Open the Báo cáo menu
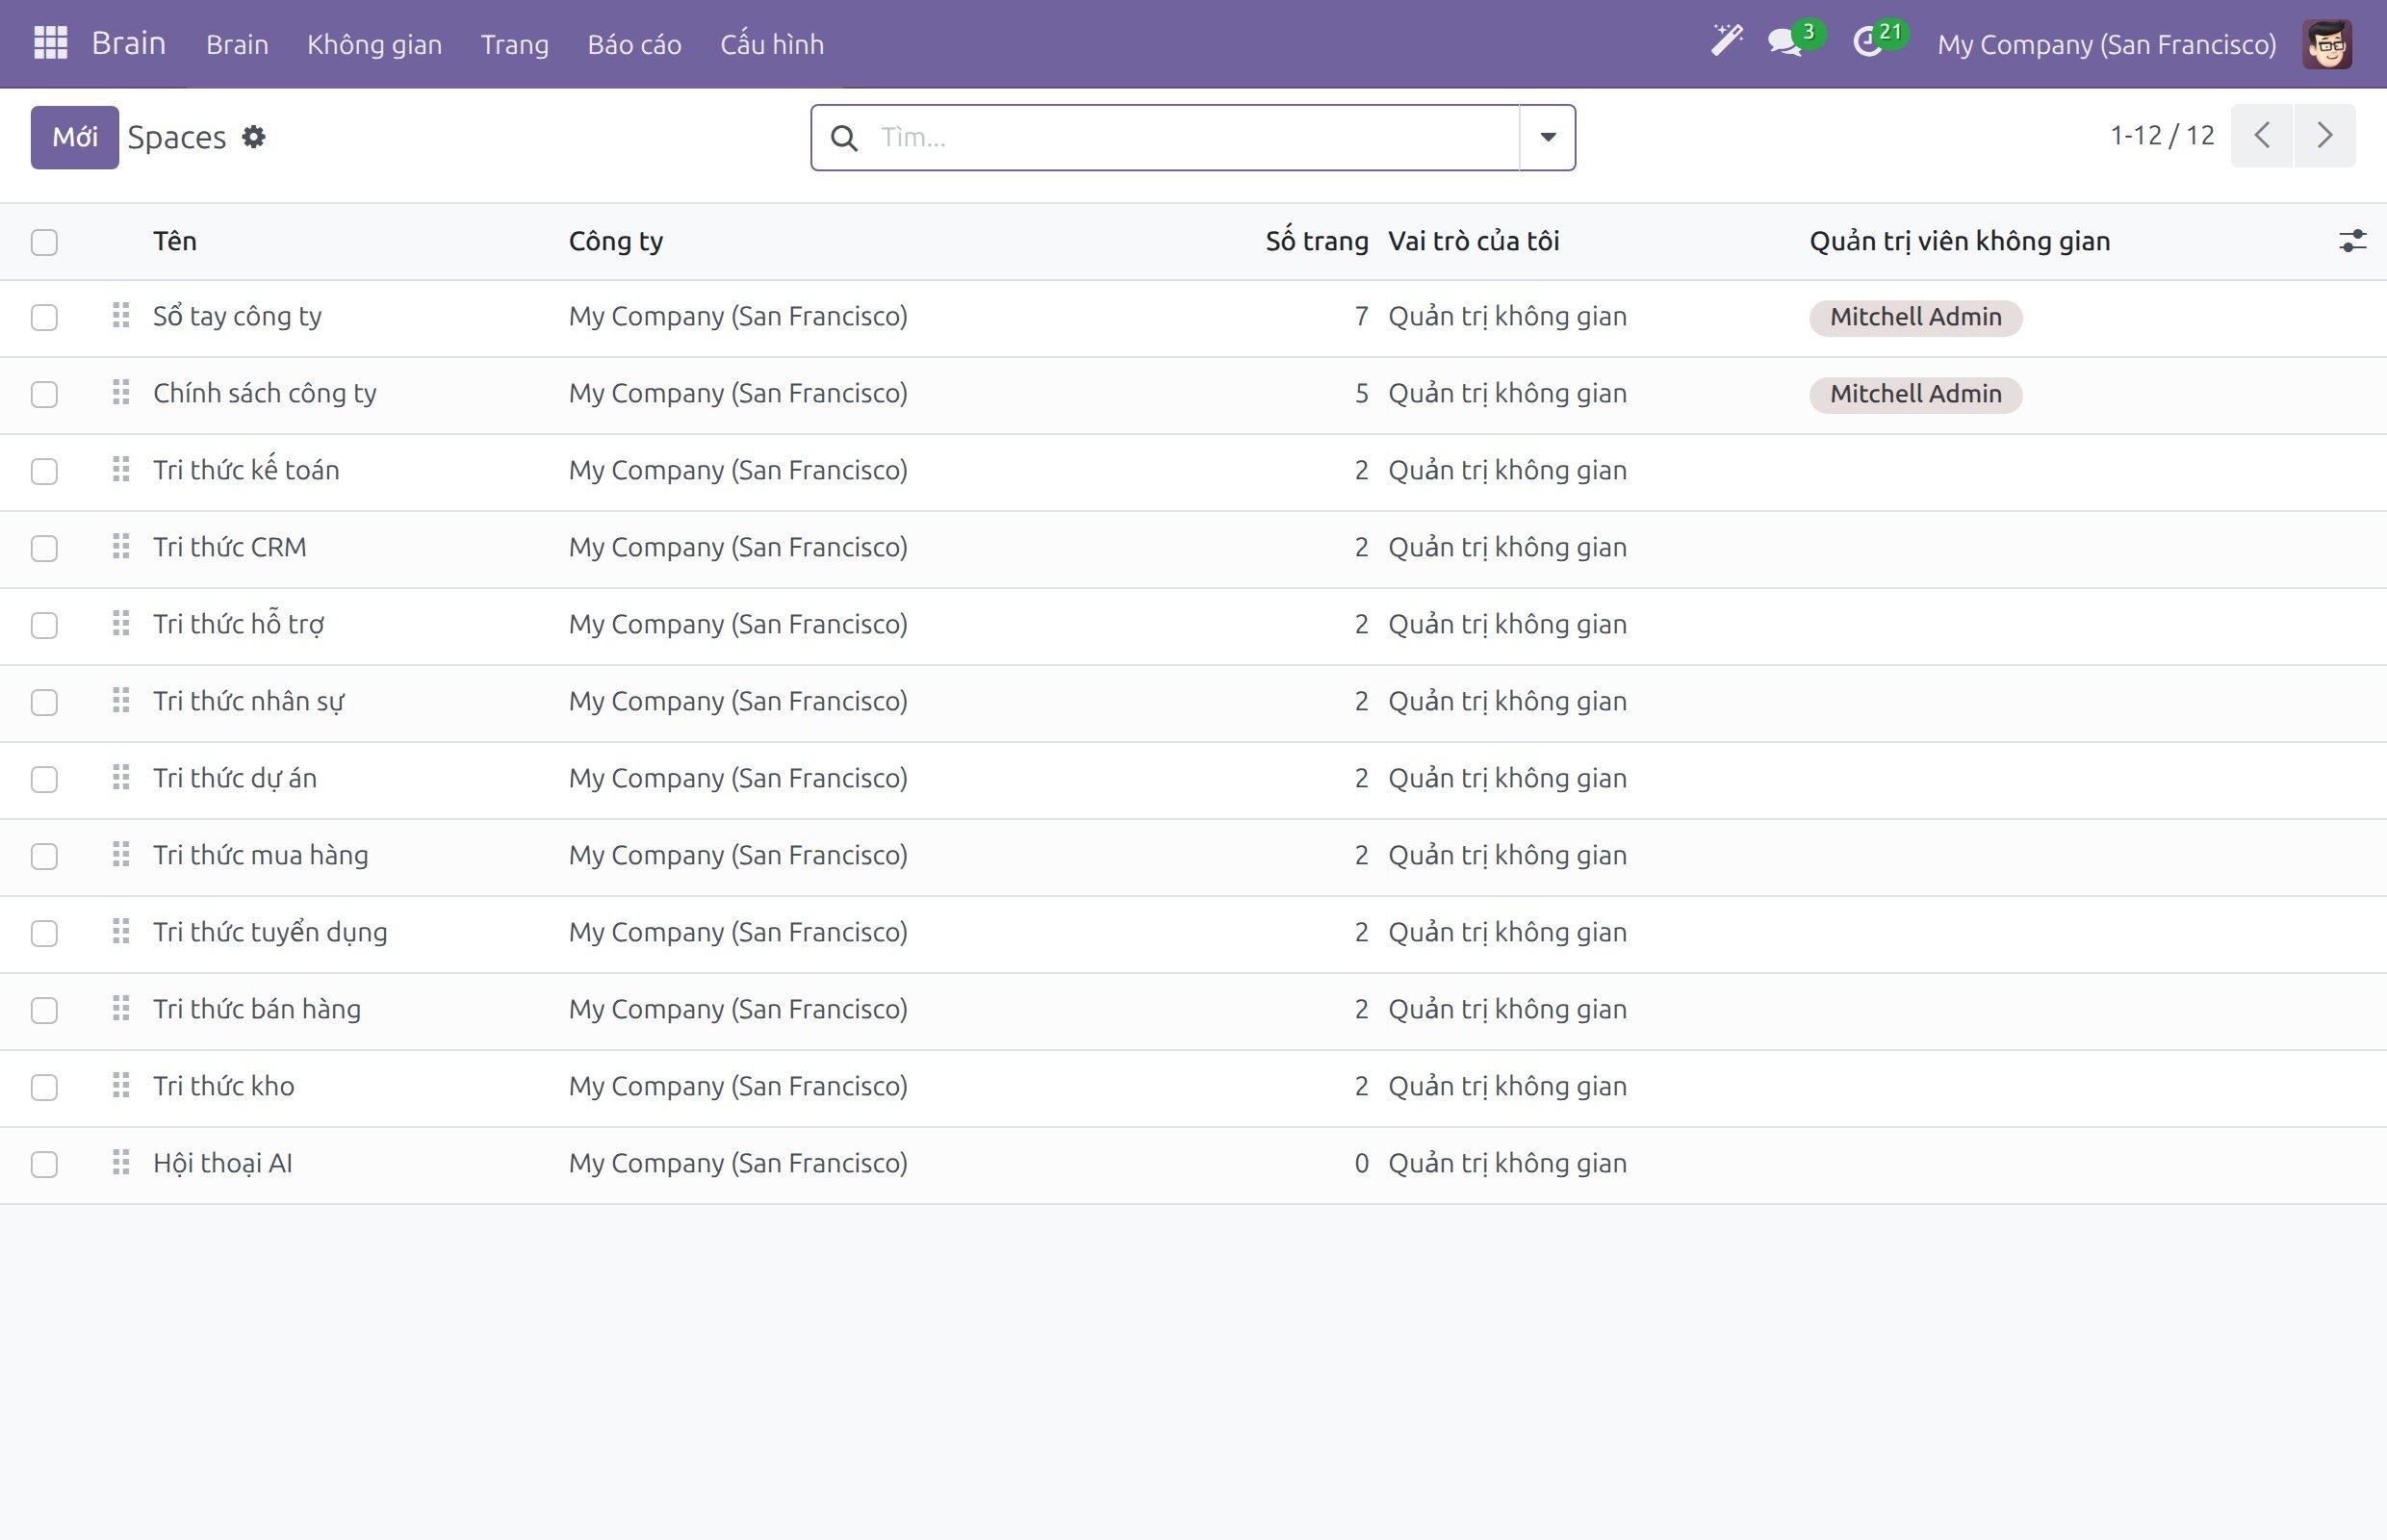2387x1540 pixels. pos(634,44)
